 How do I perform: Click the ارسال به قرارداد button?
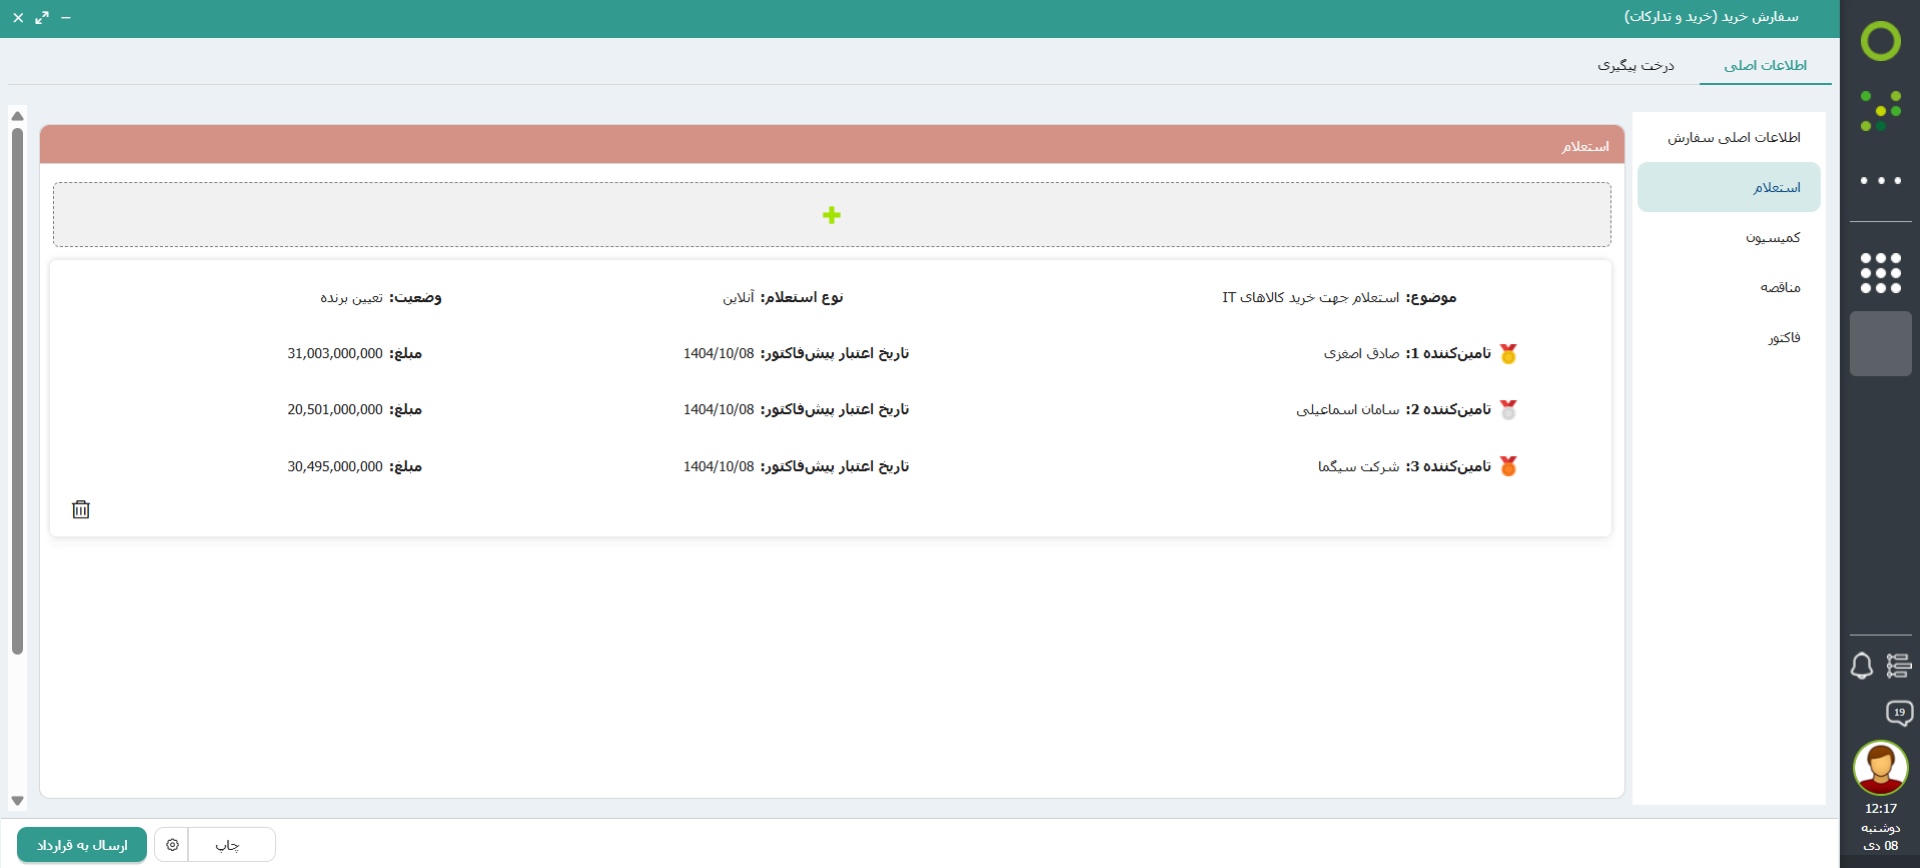82,845
